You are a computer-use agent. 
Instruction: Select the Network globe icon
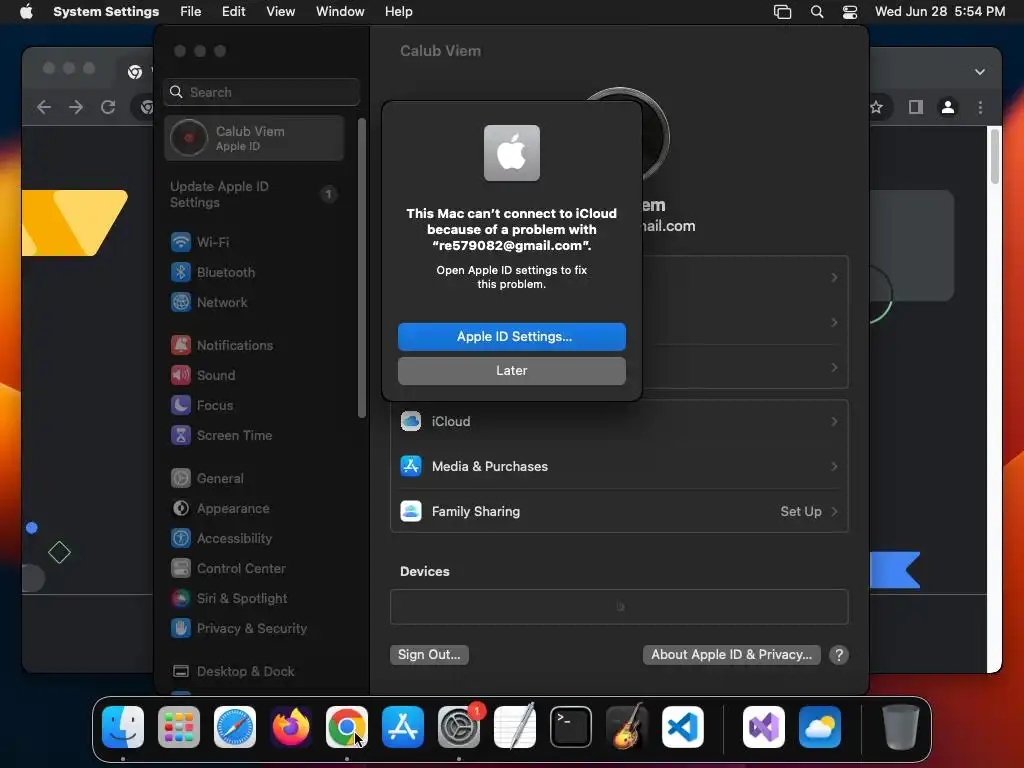click(181, 302)
